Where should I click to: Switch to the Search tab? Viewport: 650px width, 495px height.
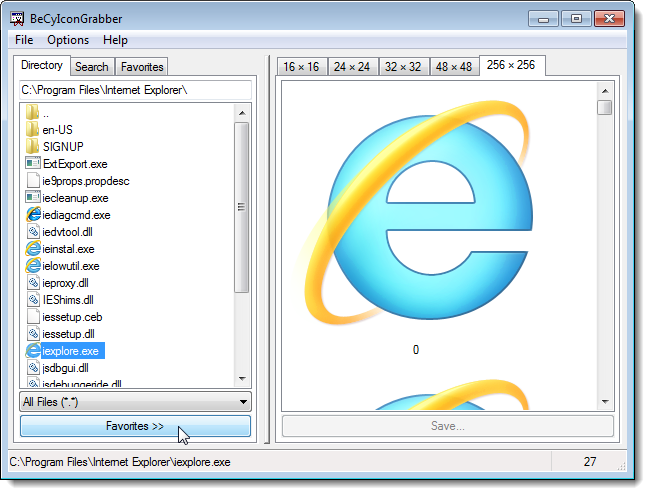click(92, 67)
